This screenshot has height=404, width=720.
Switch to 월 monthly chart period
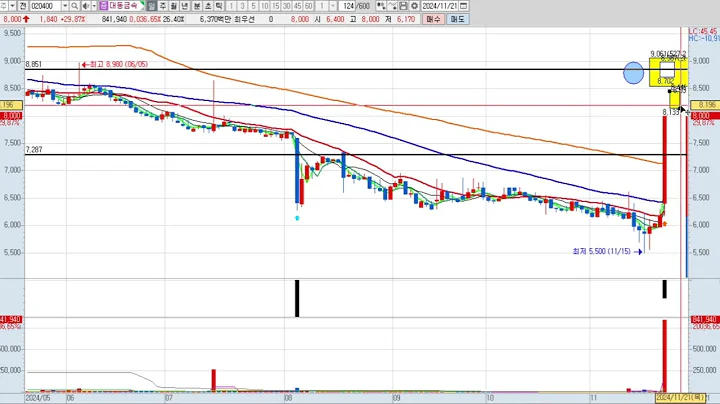point(174,6)
